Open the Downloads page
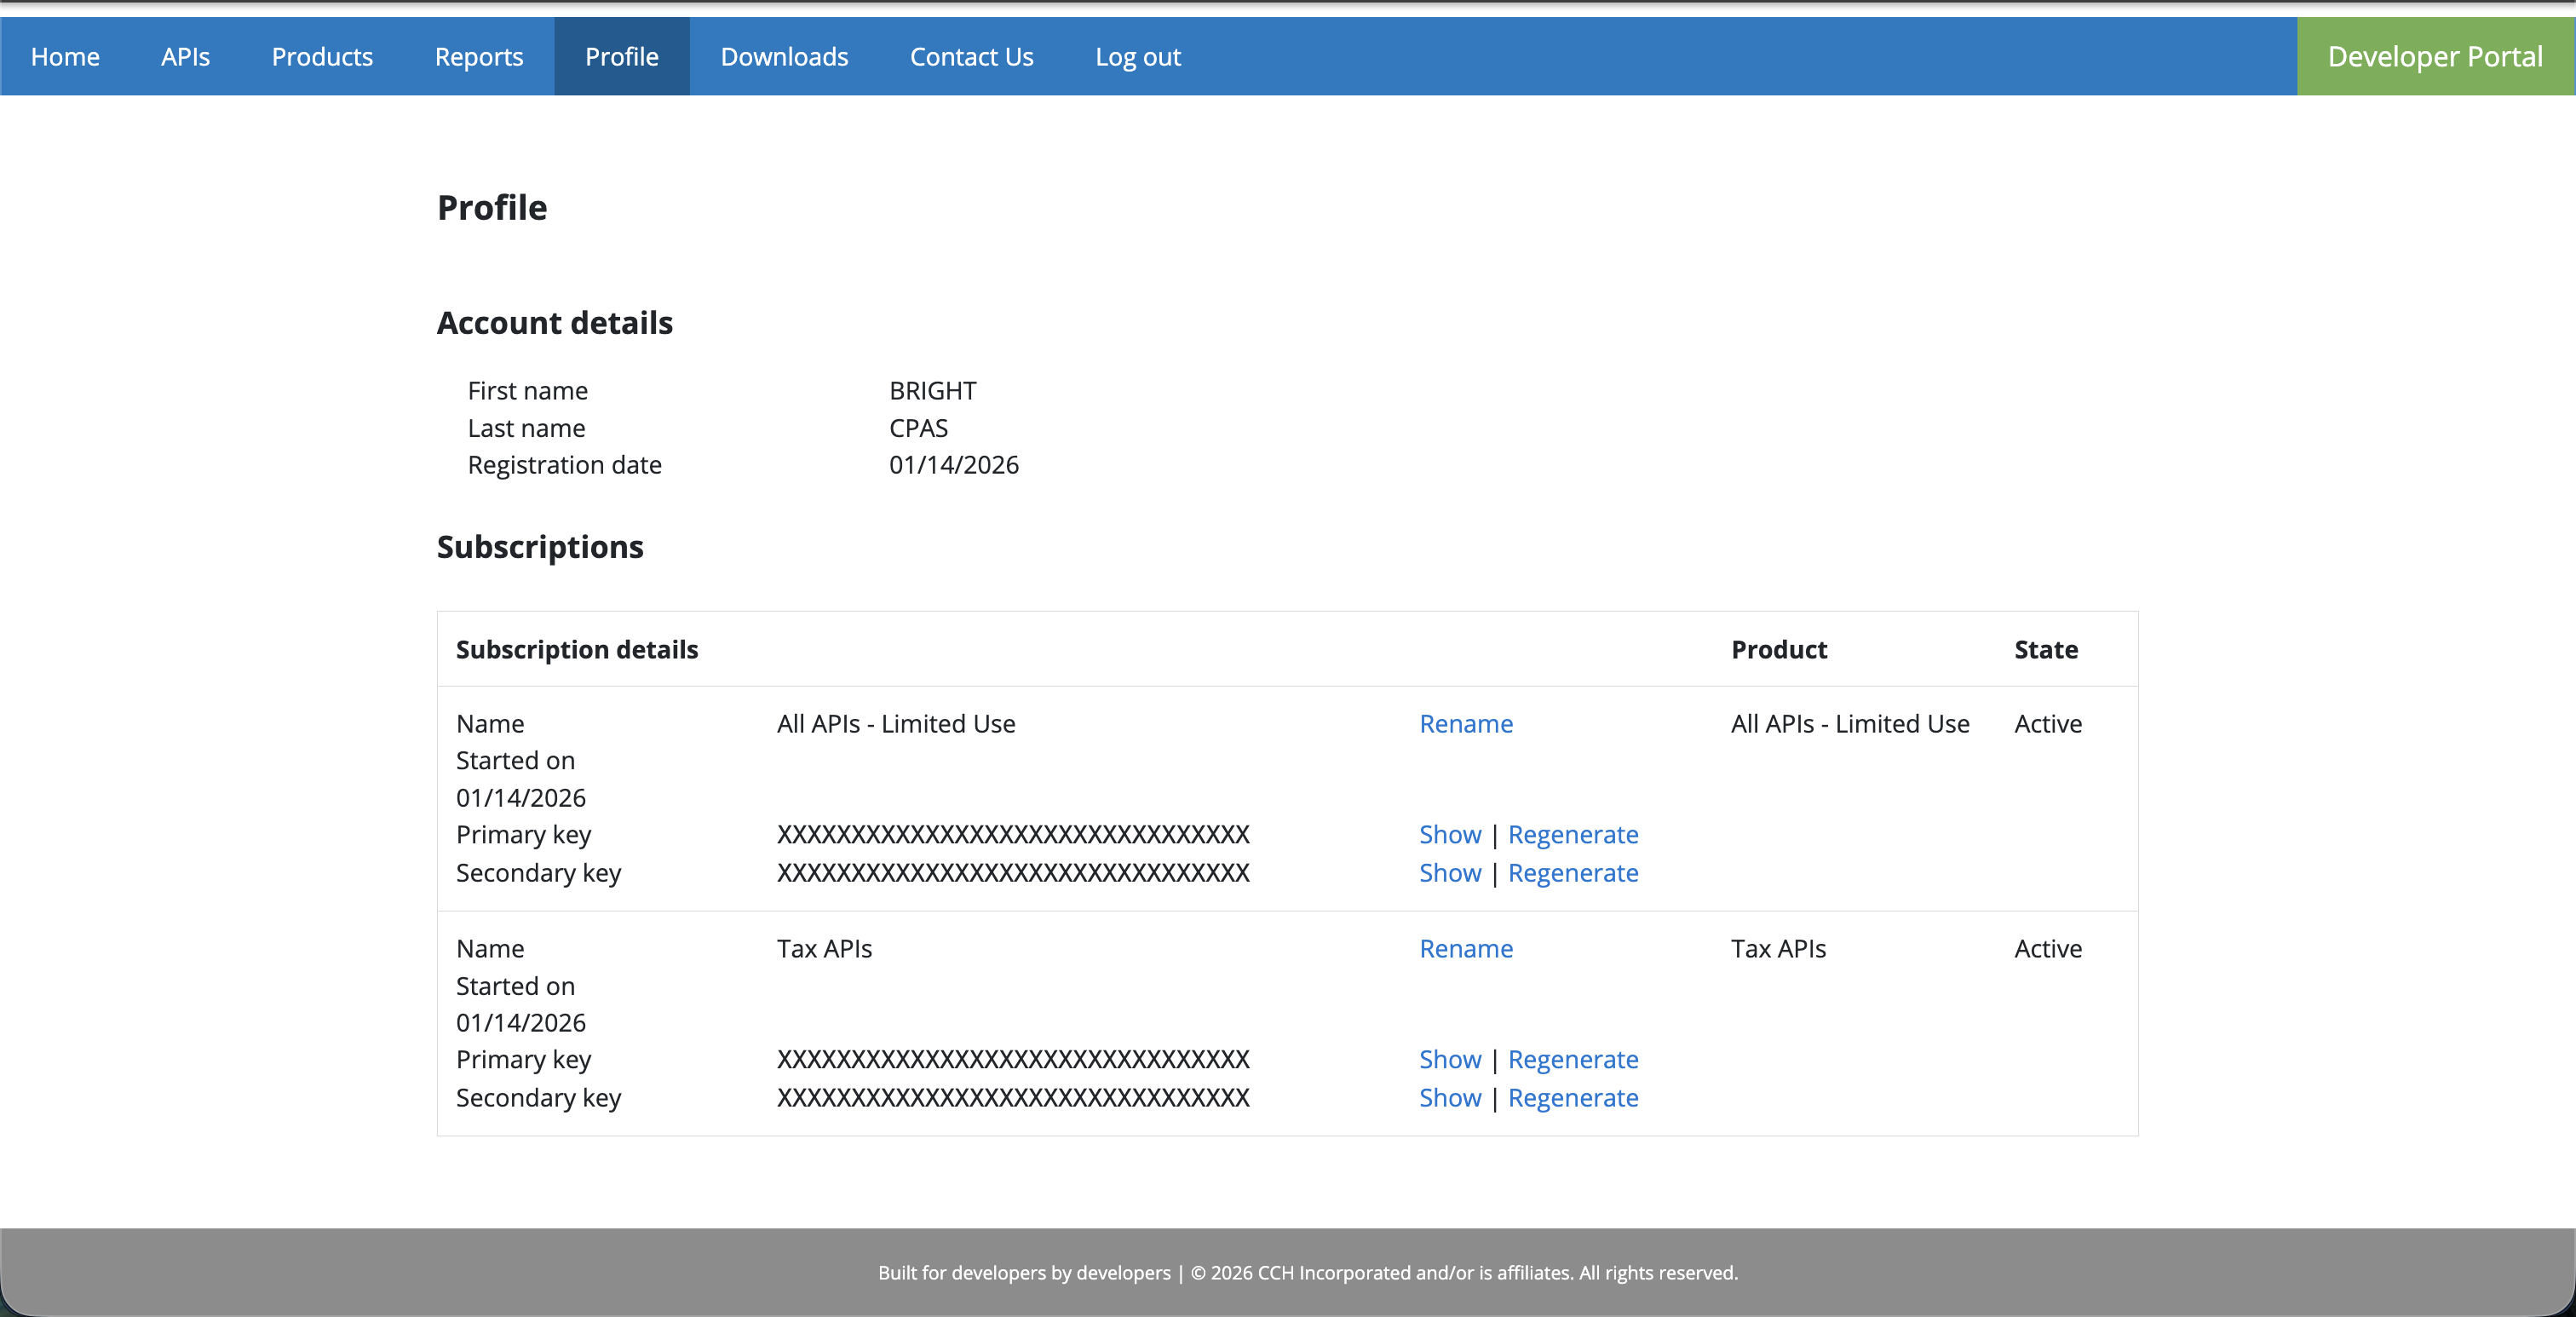The image size is (2576, 1317). [784, 57]
